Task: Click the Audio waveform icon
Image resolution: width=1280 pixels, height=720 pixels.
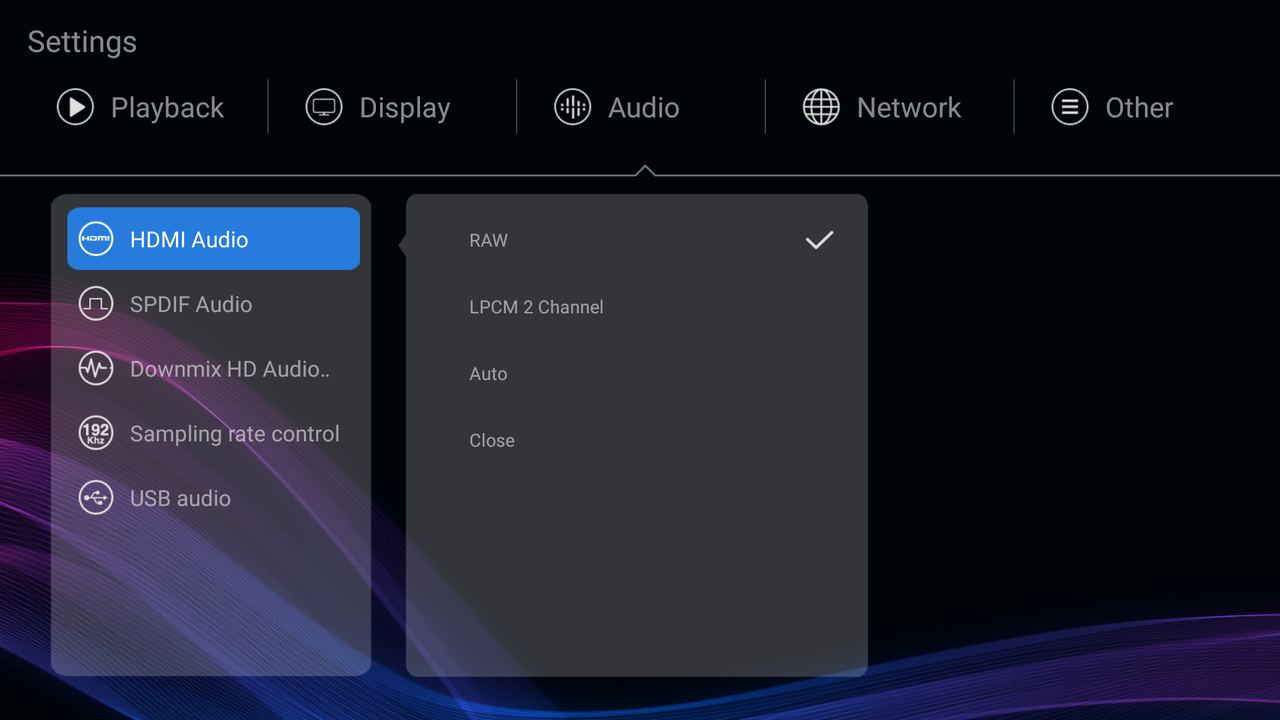Action: coord(573,107)
